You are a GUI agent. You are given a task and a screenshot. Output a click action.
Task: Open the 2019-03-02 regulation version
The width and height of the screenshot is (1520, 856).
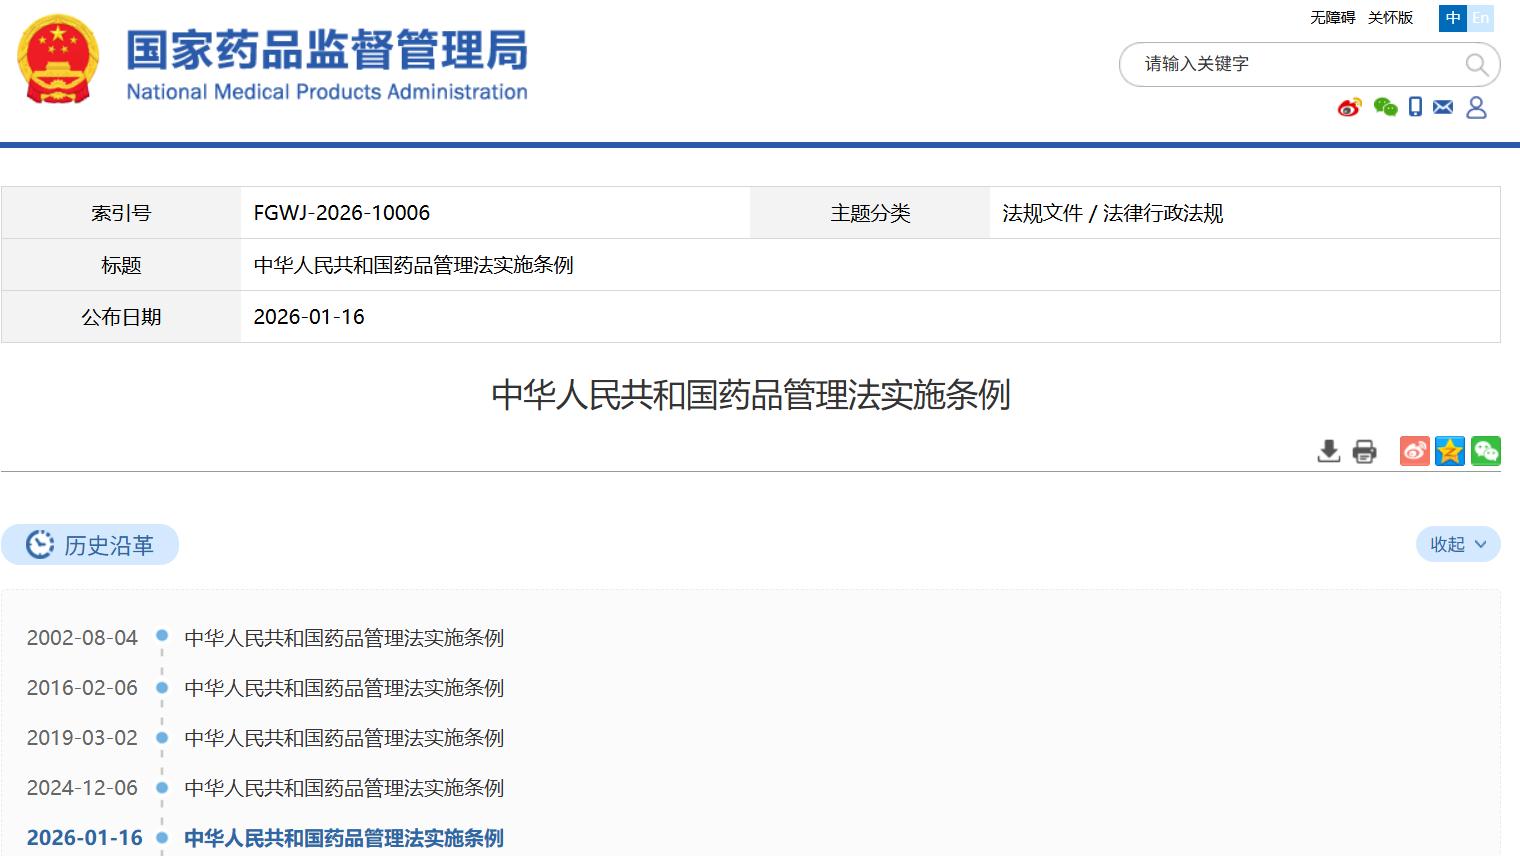344,738
